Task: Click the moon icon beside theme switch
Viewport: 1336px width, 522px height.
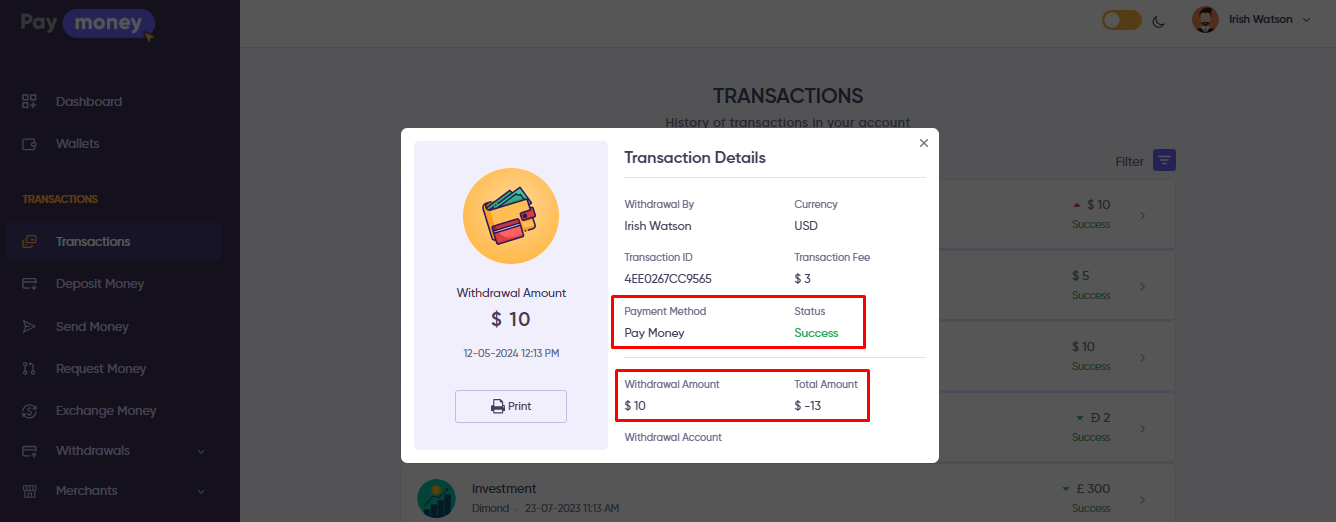Action: (1159, 21)
